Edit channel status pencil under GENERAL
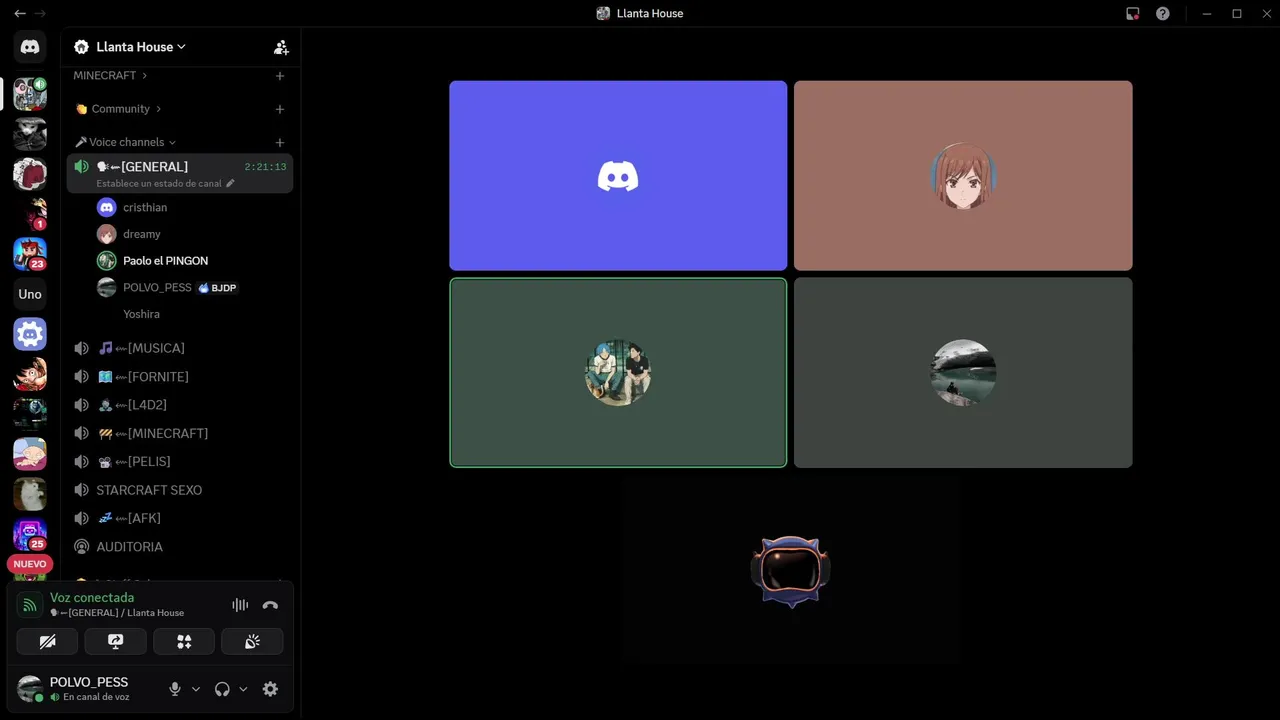This screenshot has height=720, width=1280. pos(230,184)
